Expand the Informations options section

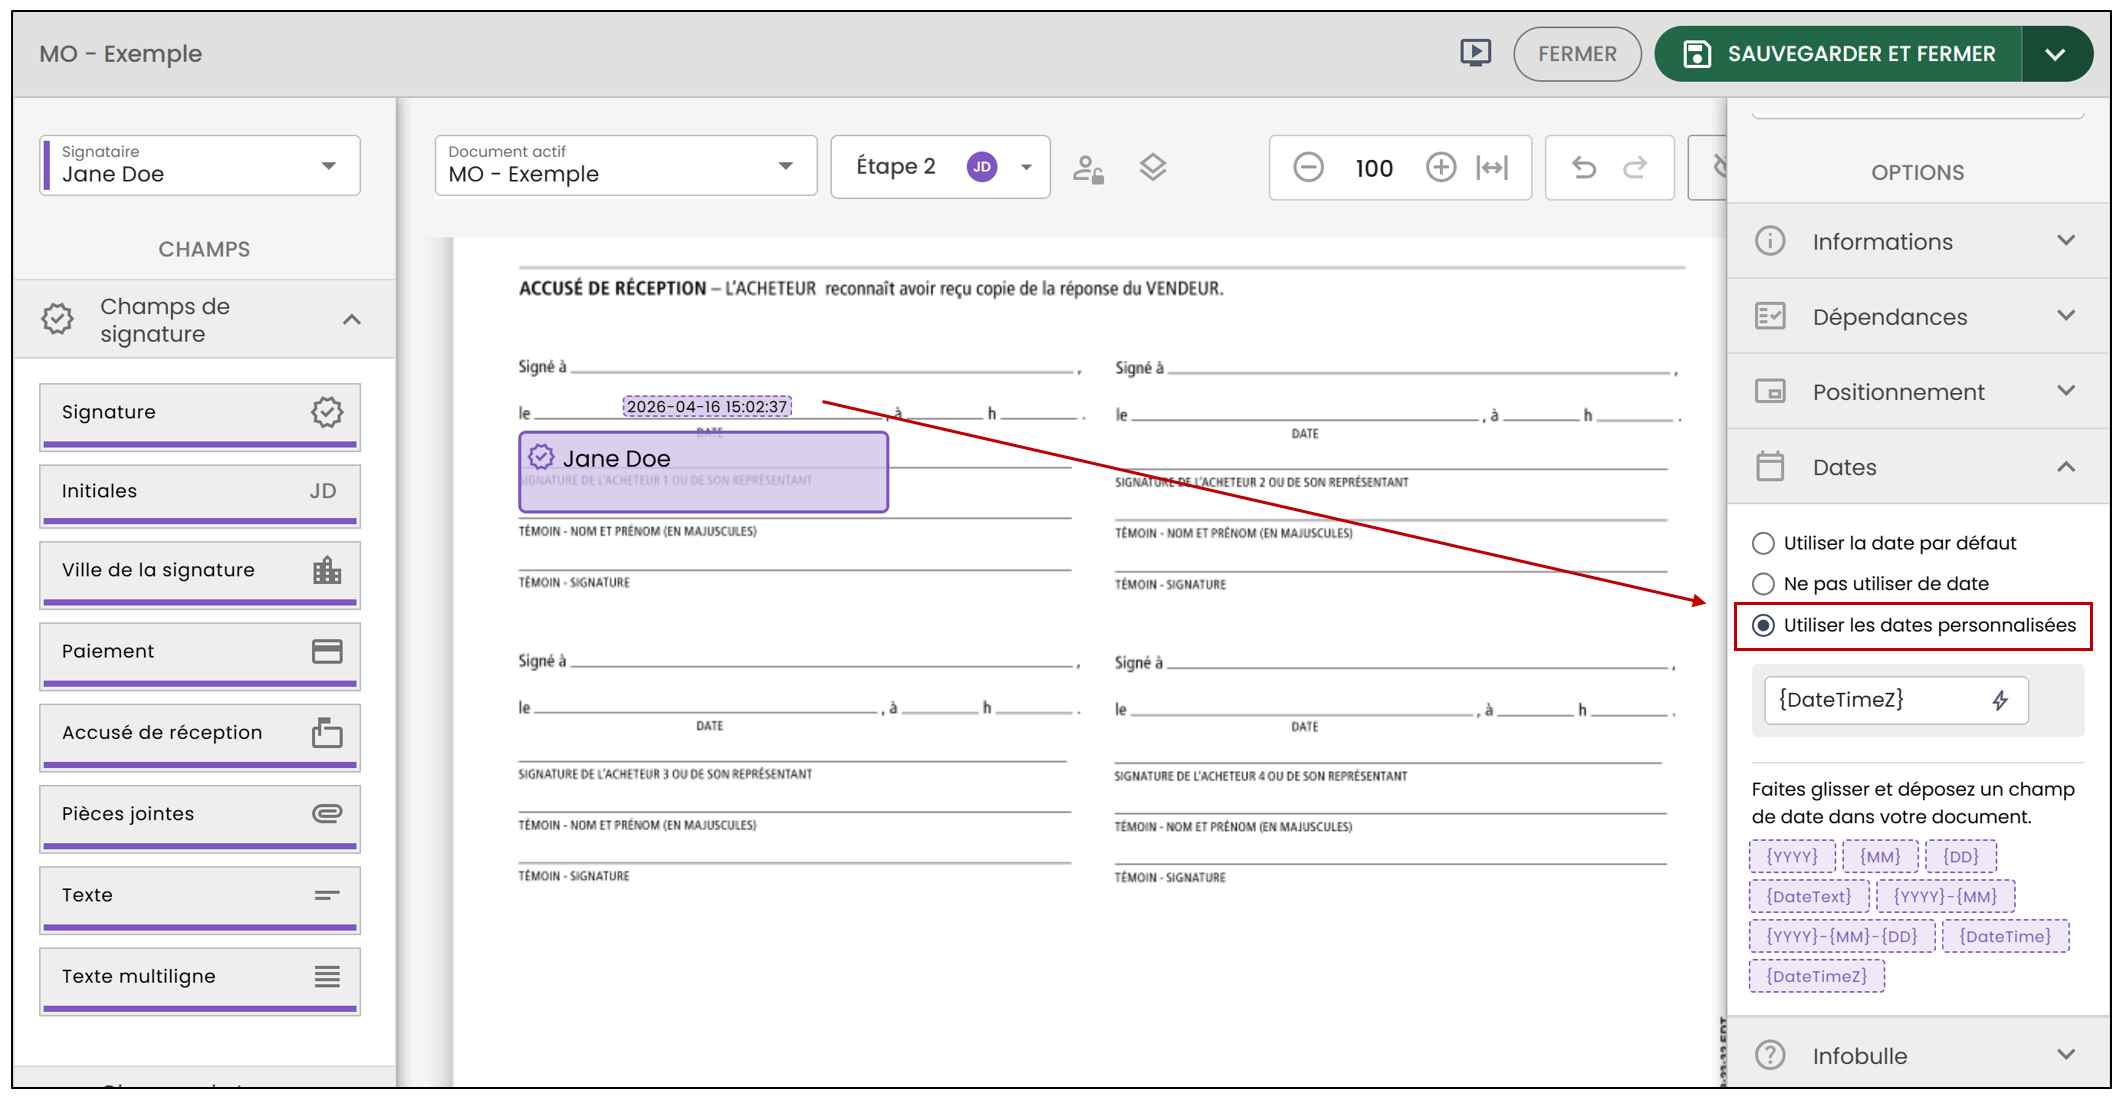1917,242
